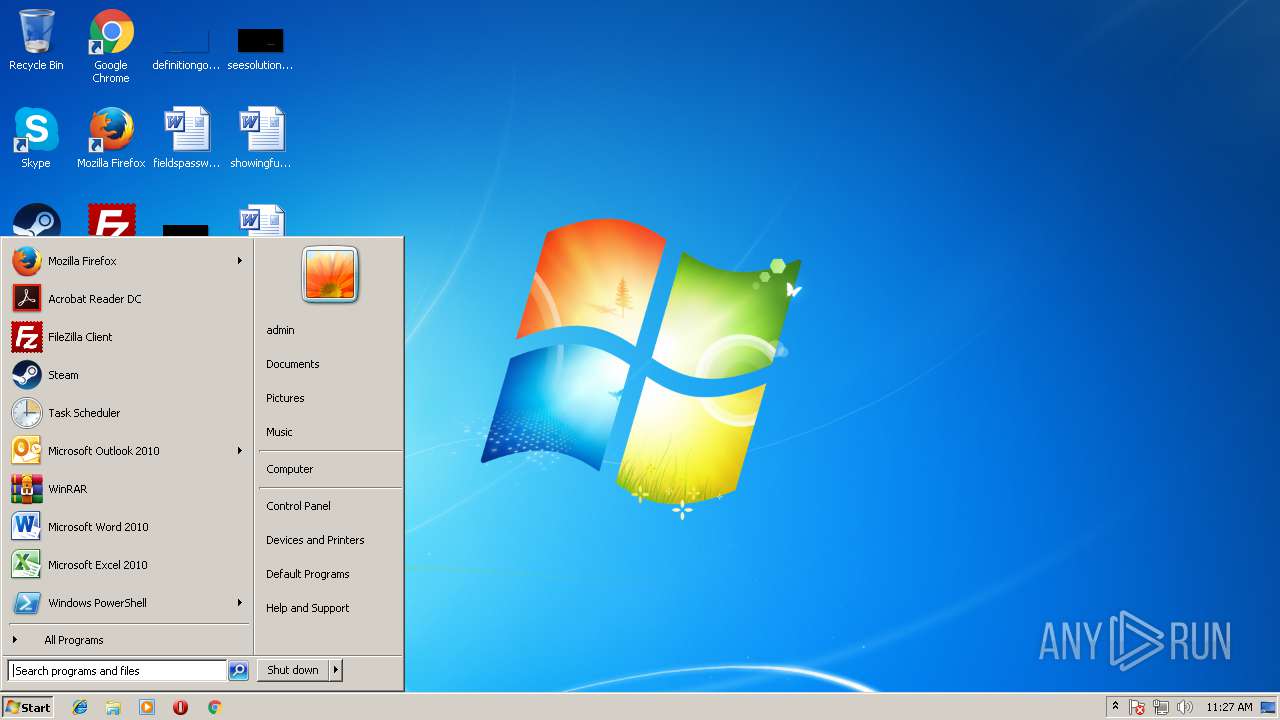Expand All Programs list

pos(128,640)
